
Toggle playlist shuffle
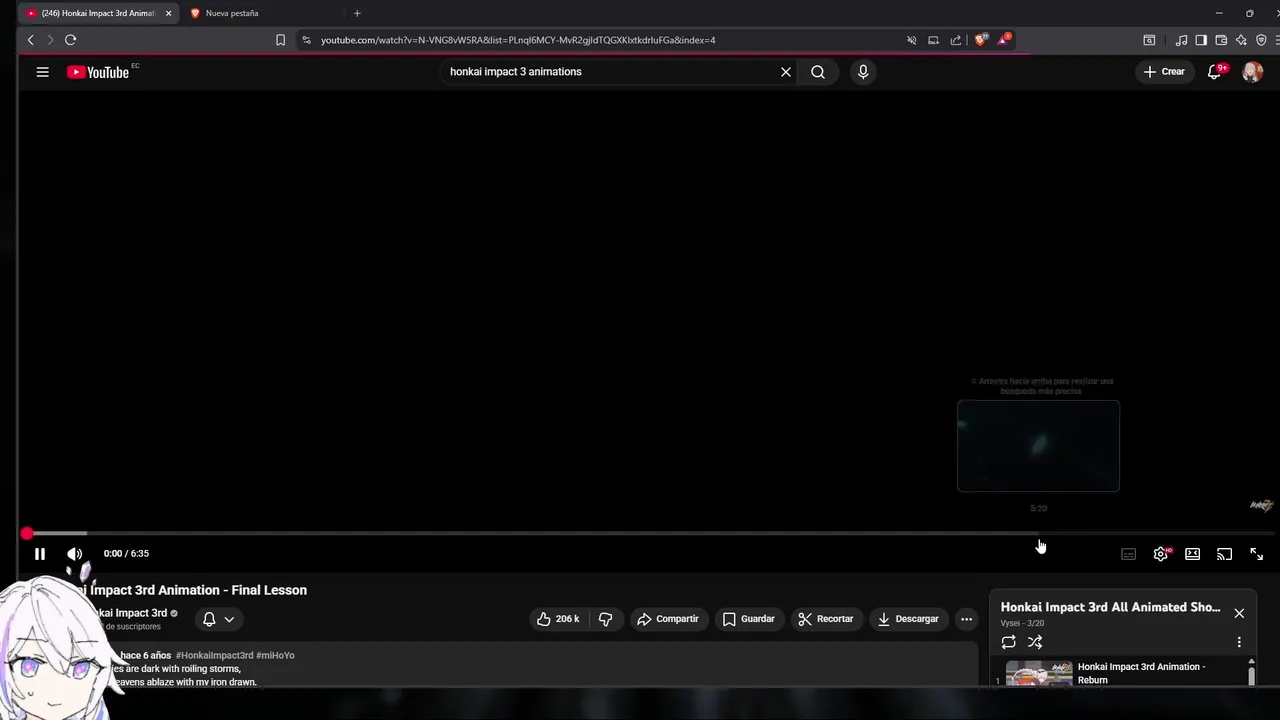pos(1035,642)
